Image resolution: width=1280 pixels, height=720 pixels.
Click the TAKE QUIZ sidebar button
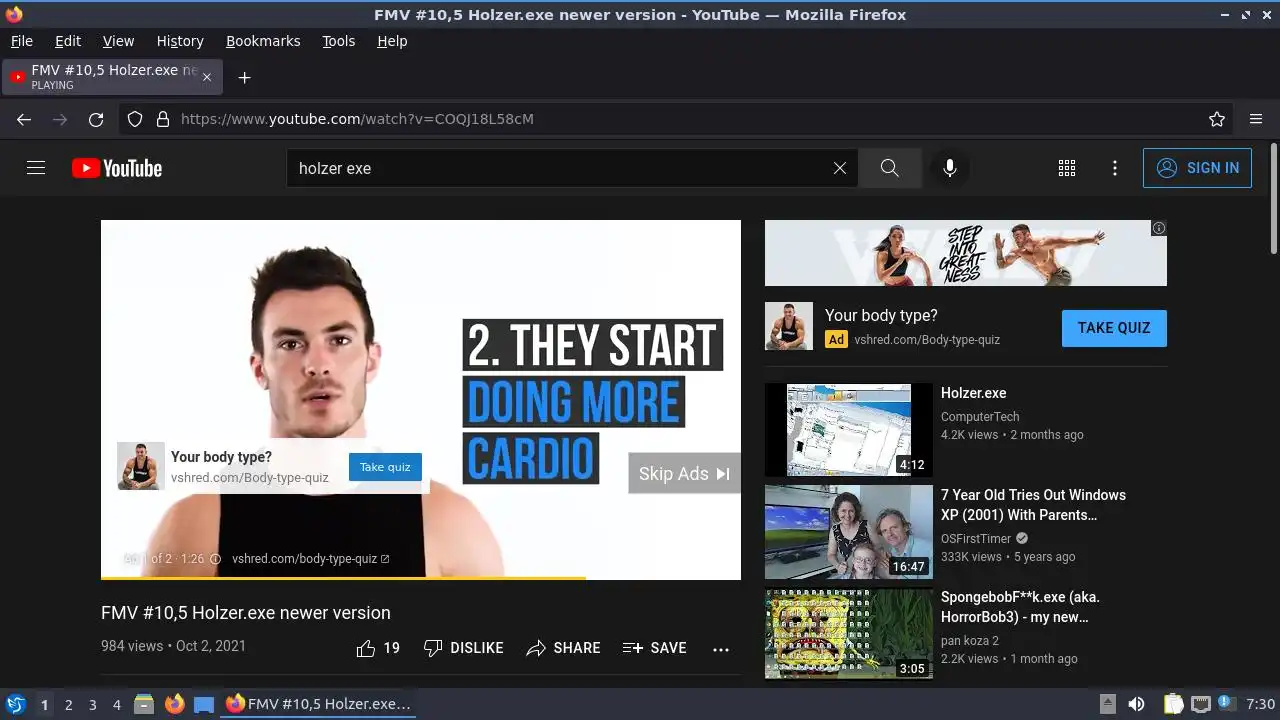pos(1114,328)
